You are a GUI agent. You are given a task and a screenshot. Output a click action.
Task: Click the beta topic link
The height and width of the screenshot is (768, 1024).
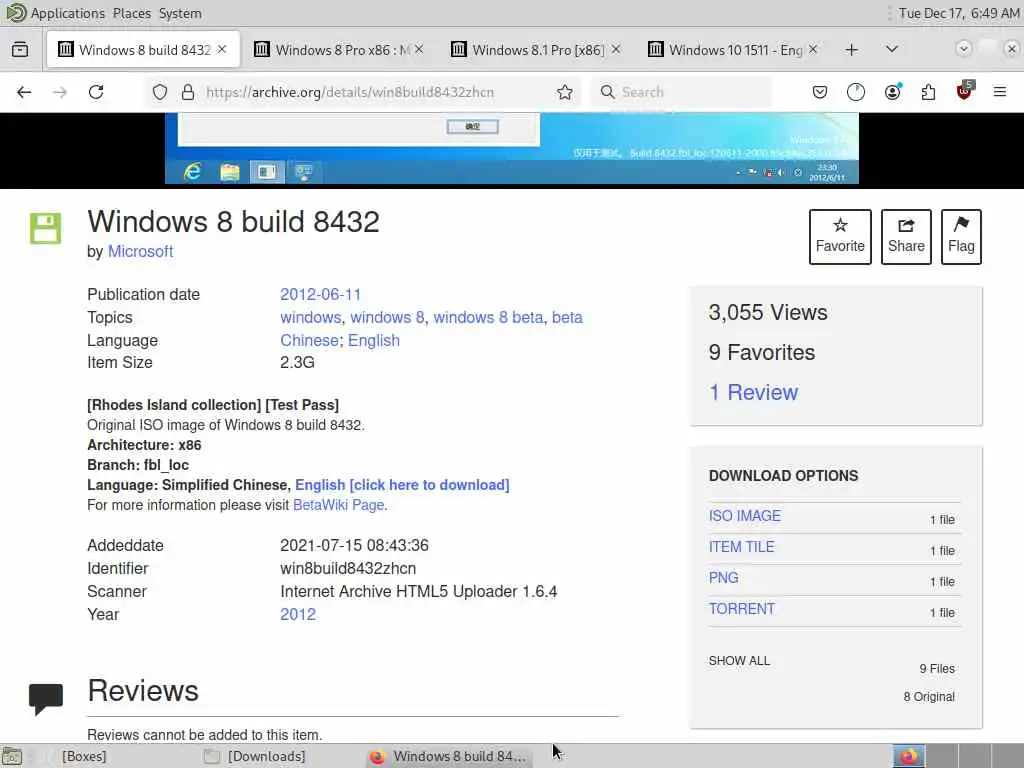[x=567, y=317]
